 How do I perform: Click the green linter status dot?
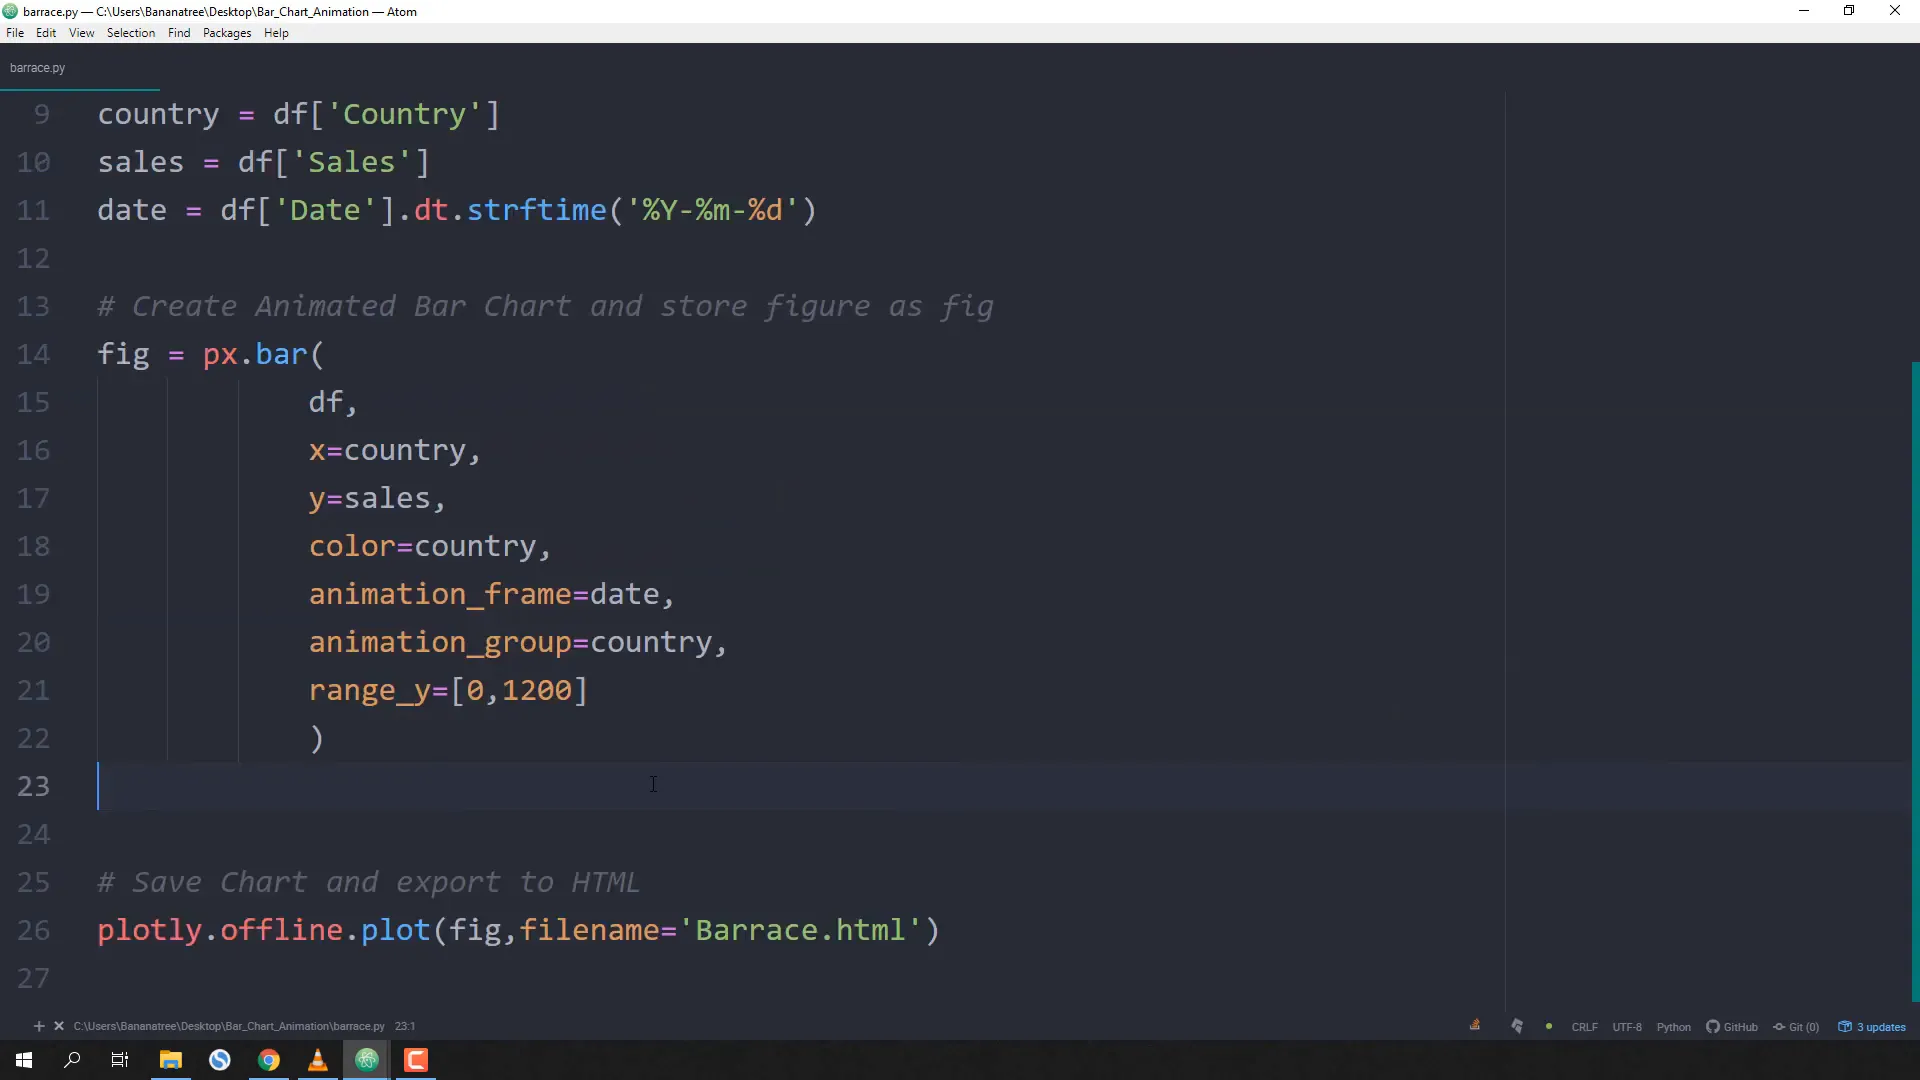tap(1549, 1027)
